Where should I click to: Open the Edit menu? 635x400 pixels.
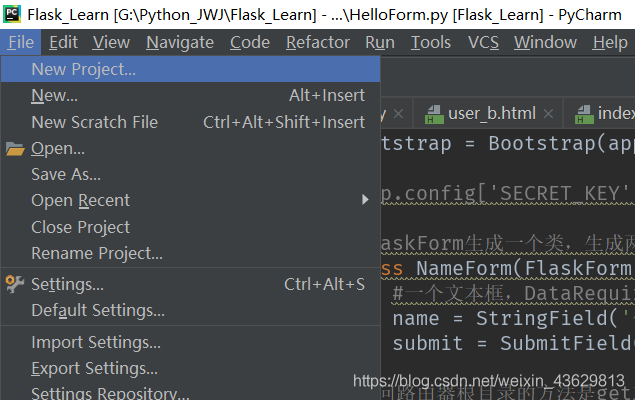click(x=63, y=42)
